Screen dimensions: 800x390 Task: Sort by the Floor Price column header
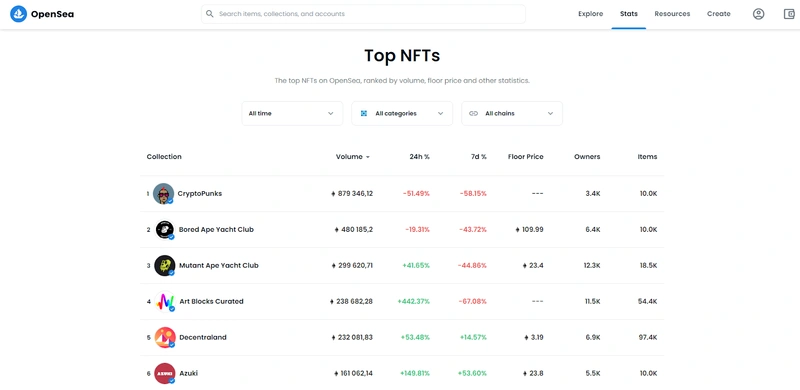[526, 157]
